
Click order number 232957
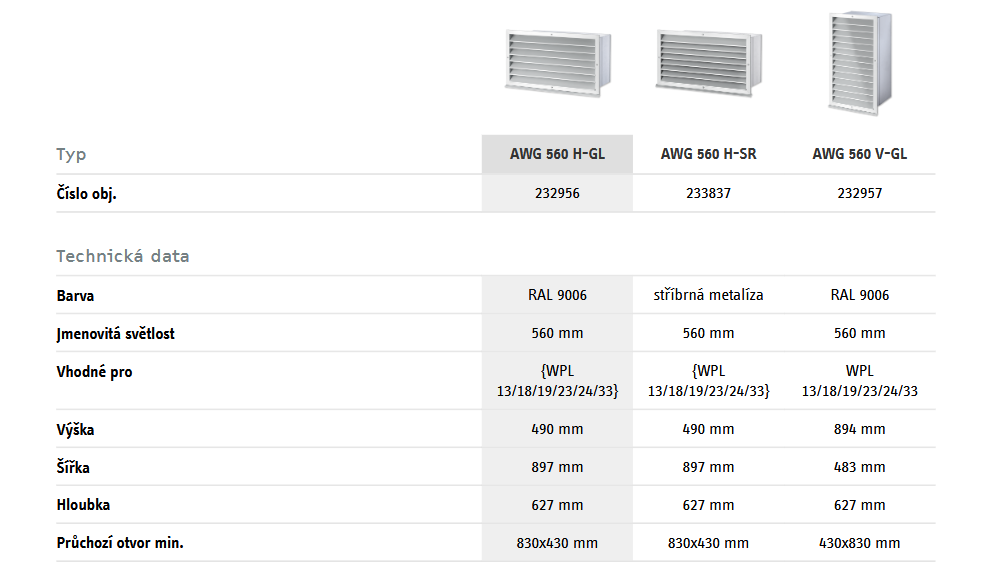(x=859, y=193)
